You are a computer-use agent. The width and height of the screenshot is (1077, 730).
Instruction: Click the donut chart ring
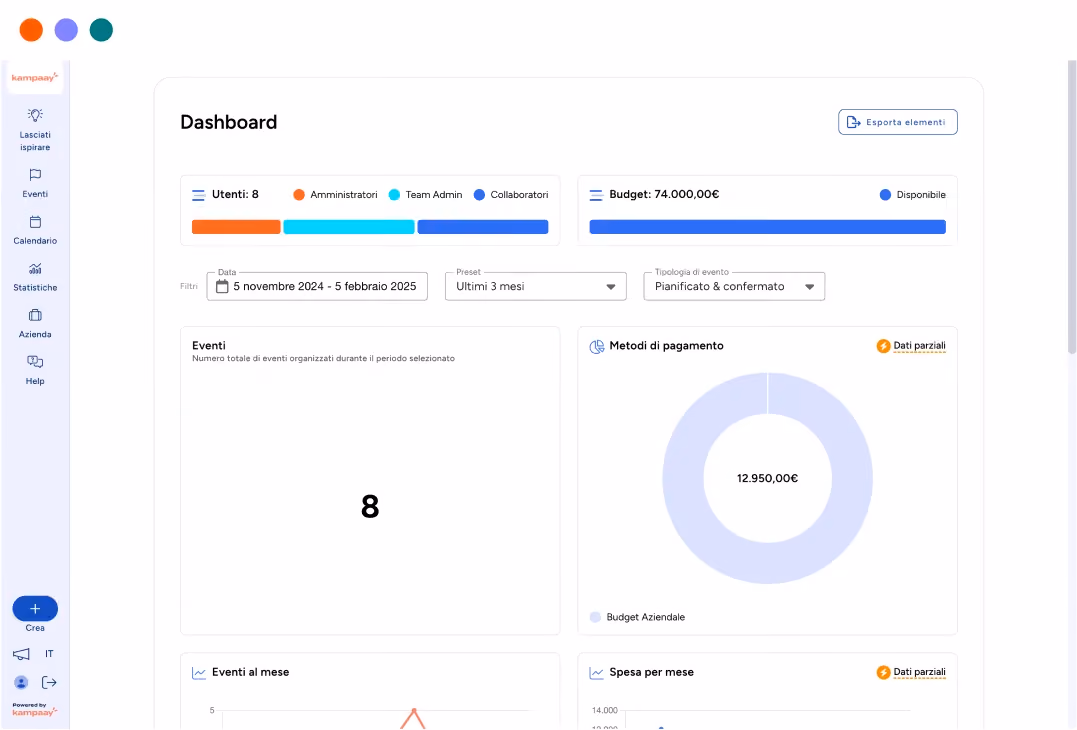click(683, 479)
